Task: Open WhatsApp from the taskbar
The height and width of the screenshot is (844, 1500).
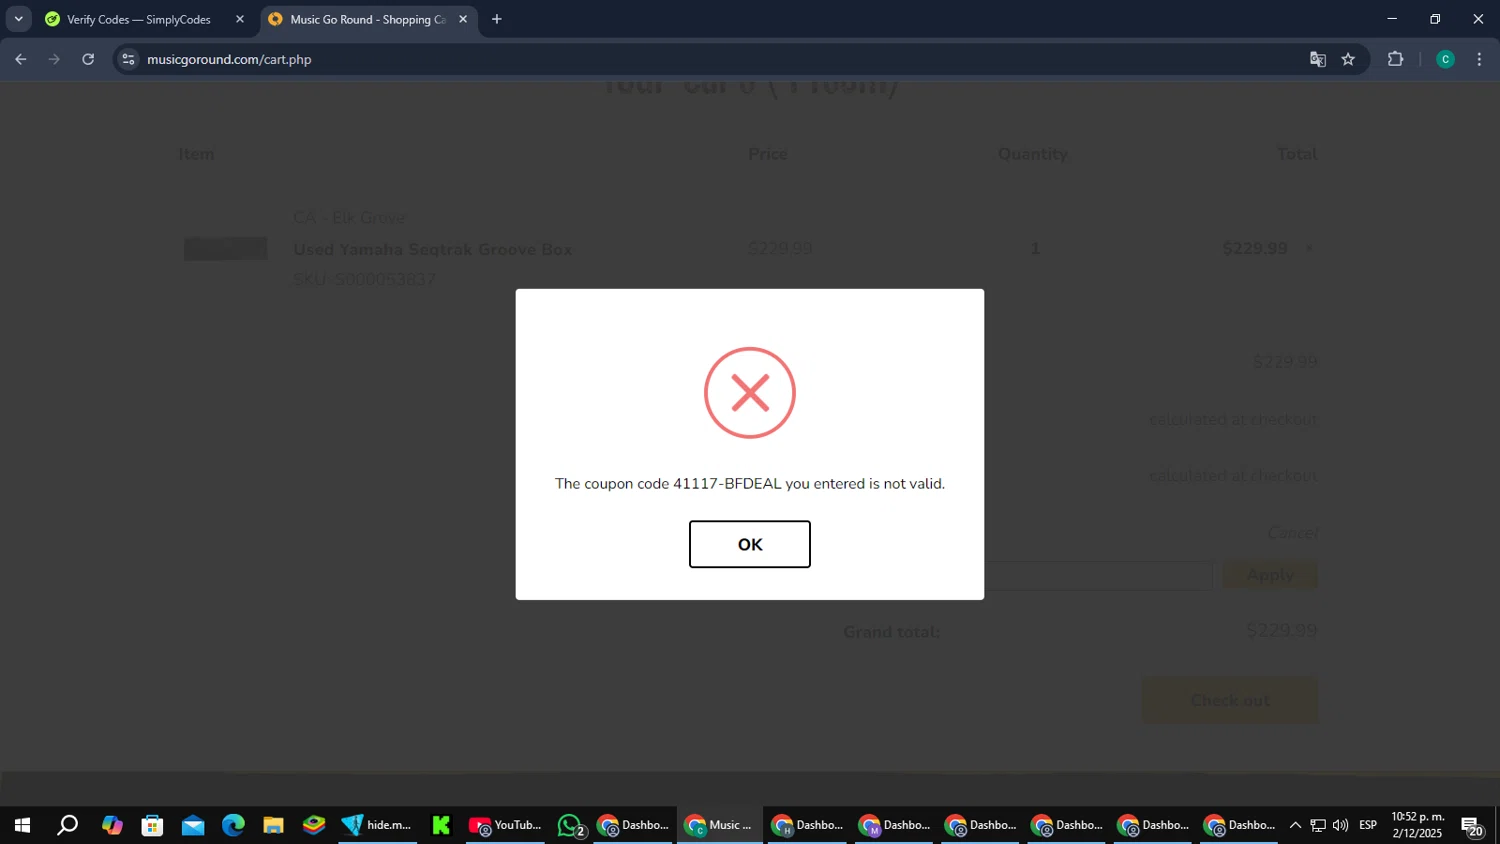Action: pyautogui.click(x=571, y=825)
